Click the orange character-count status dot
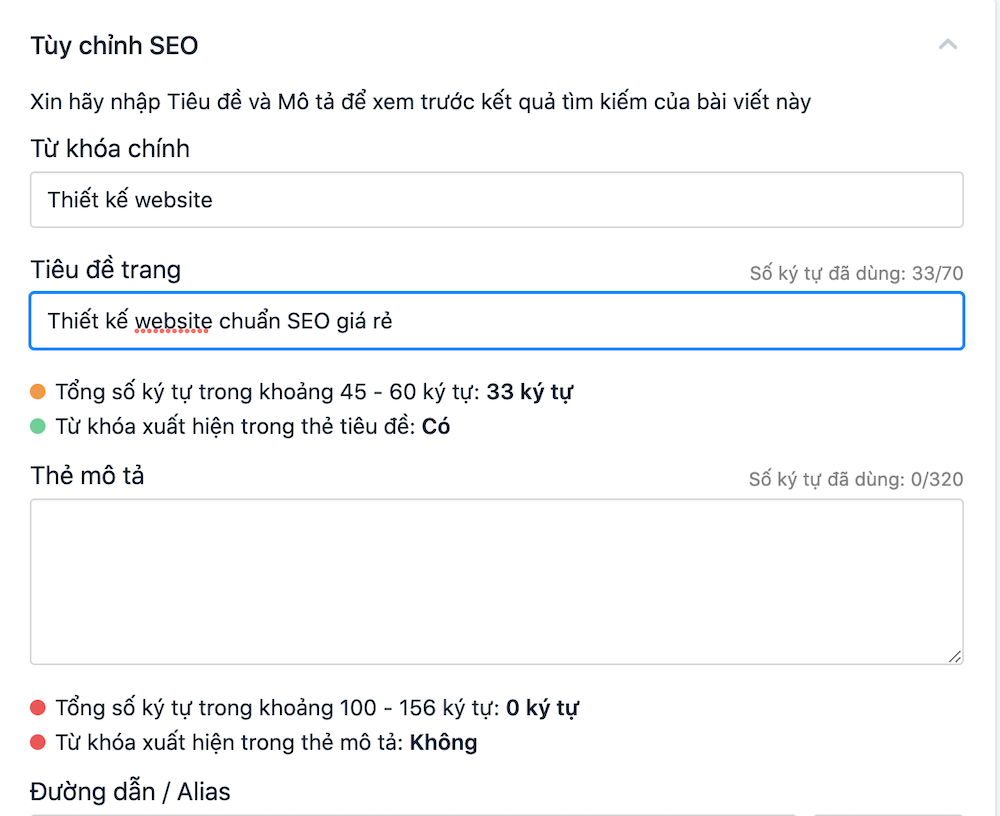1000x816 pixels. click(x=38, y=392)
